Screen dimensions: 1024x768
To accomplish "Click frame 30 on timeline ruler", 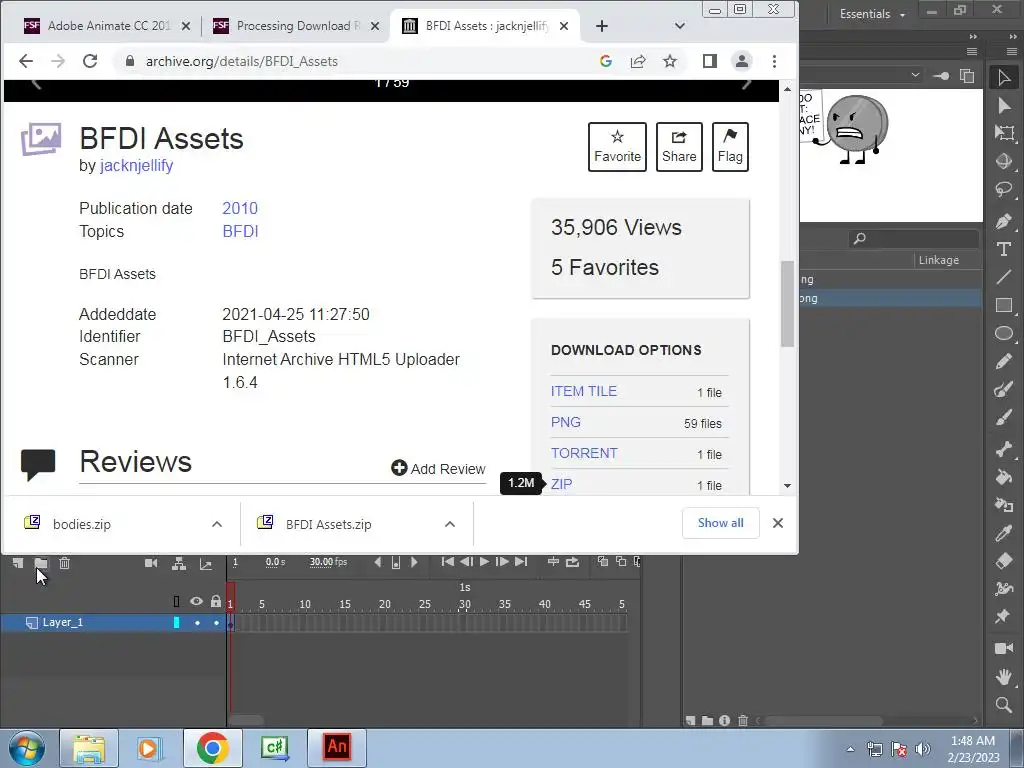I will click(x=464, y=605).
